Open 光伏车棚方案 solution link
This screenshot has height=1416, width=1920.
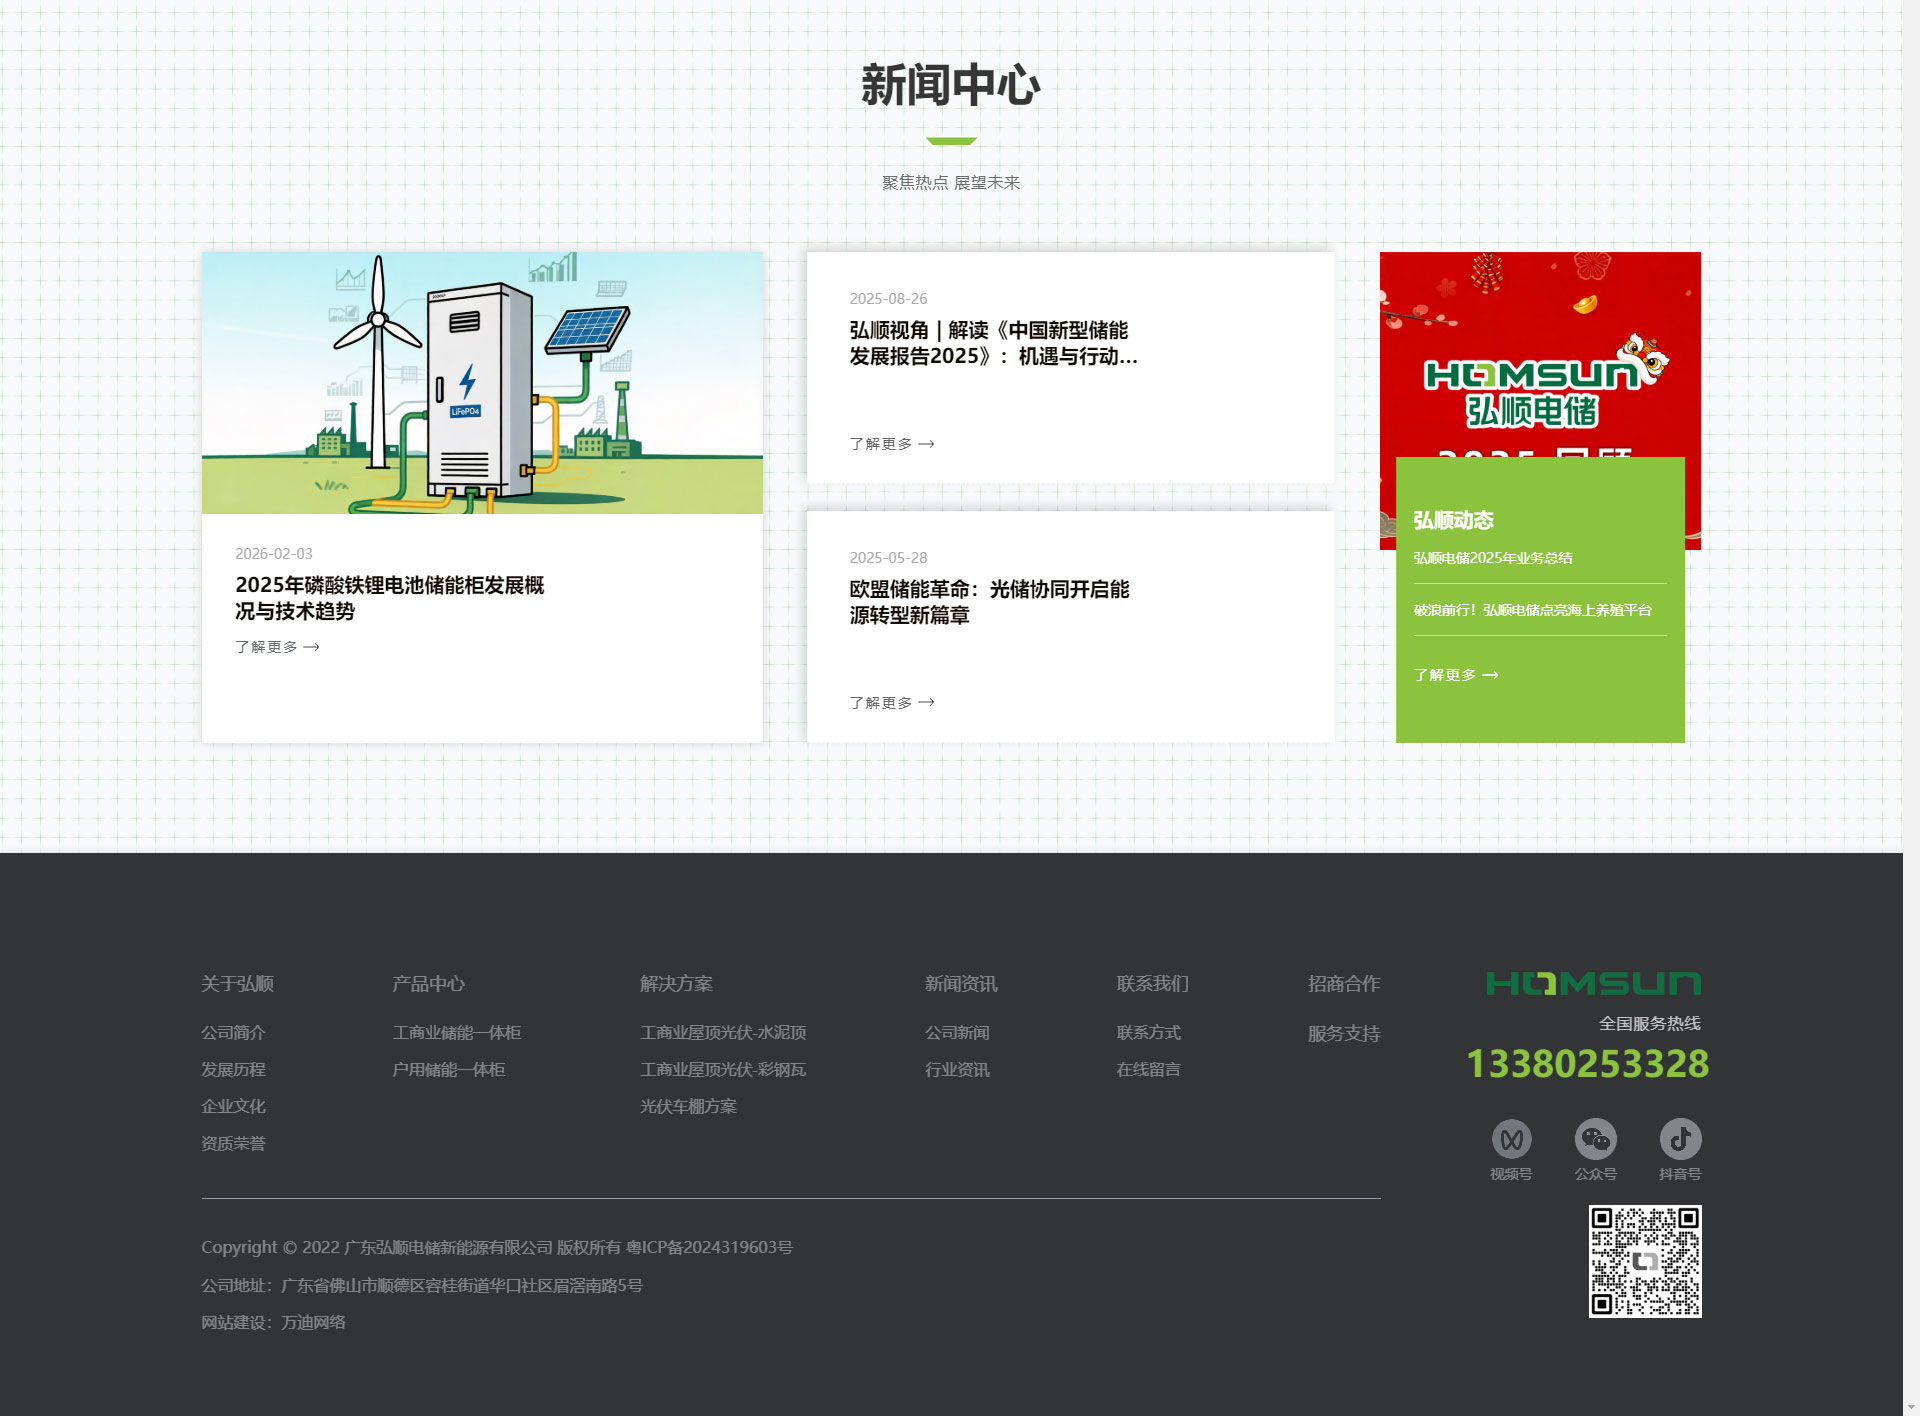click(x=688, y=1107)
